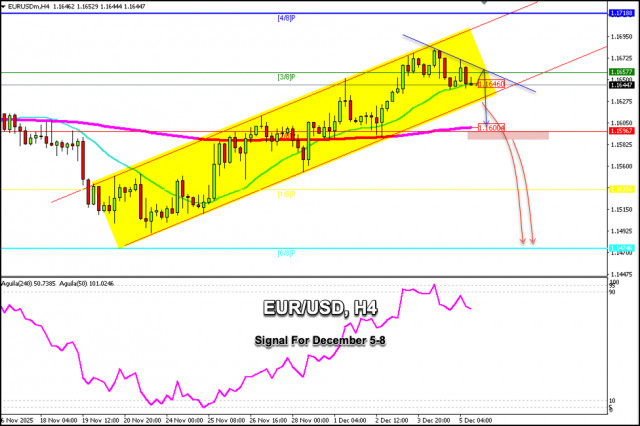Image resolution: width=640 pixels, height=426 pixels.
Task: Click the 18 Nov 04:00 time label
Action: pos(59,420)
